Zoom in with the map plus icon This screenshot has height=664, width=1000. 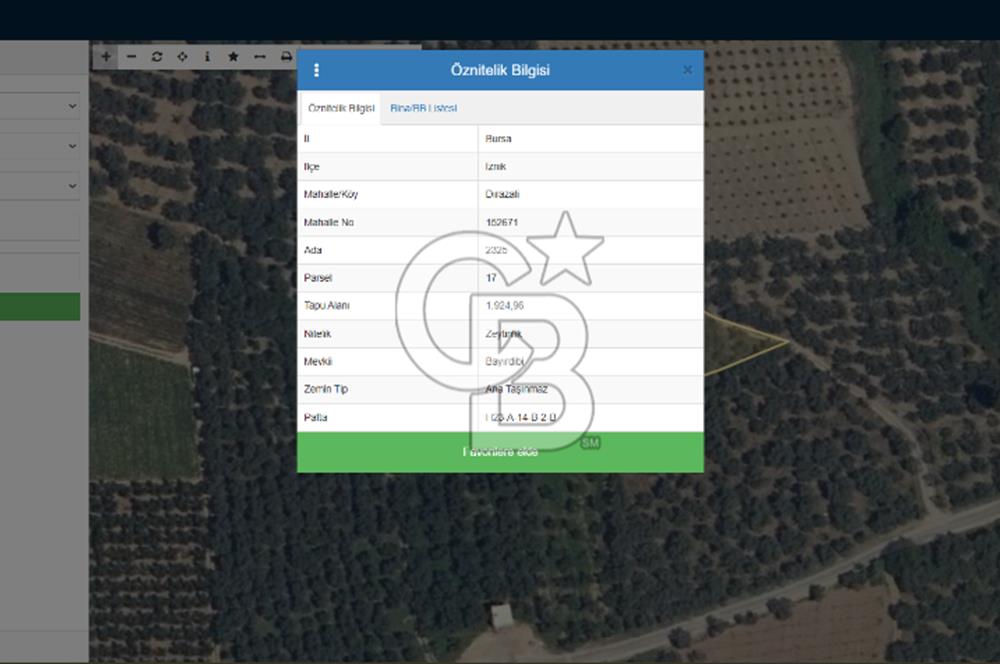tap(106, 57)
